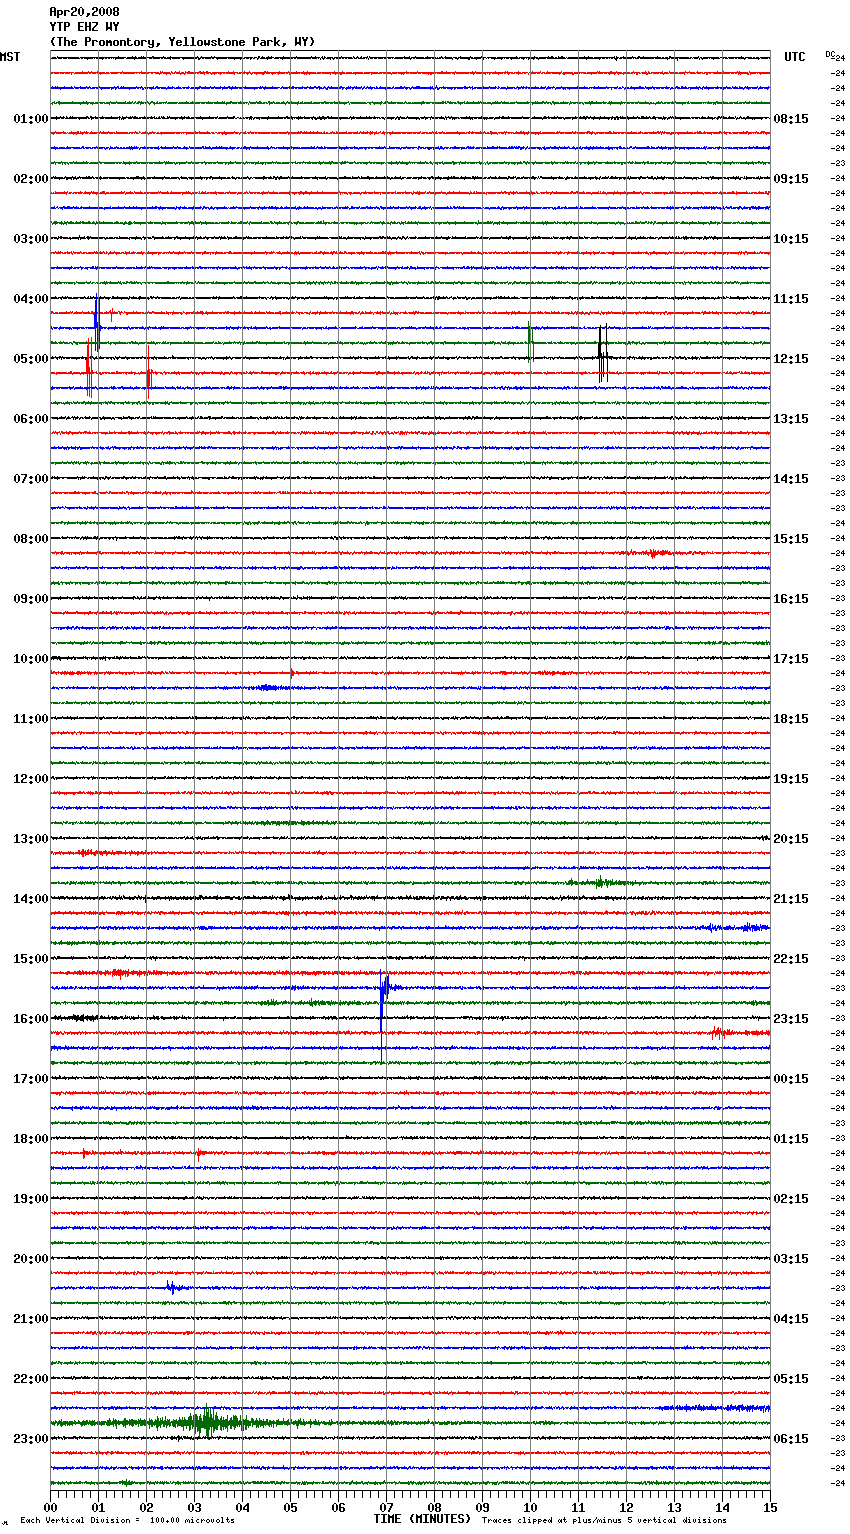Click the "00:15" UTC time label

click(x=791, y=1079)
